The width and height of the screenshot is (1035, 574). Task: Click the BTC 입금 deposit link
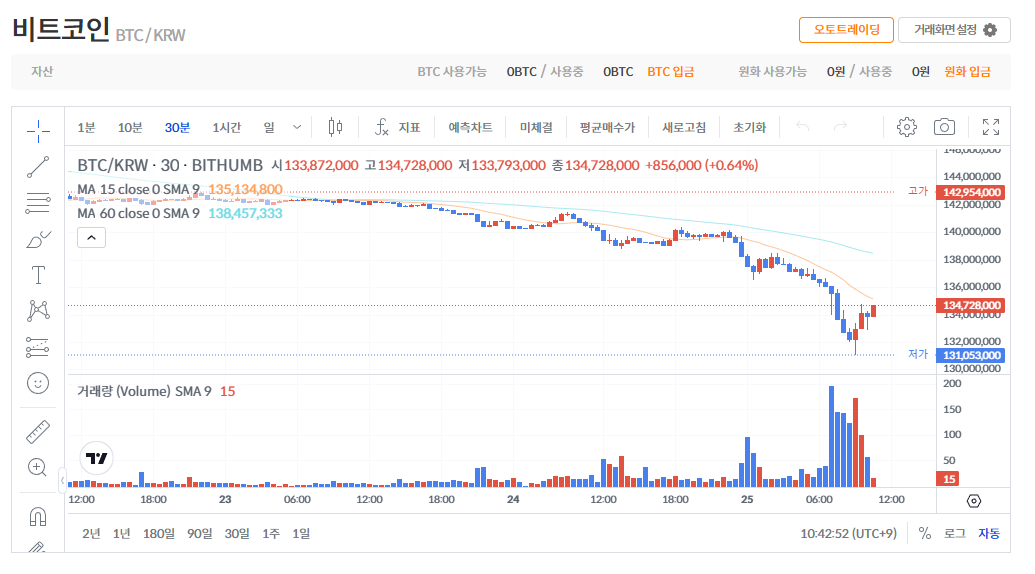pyautogui.click(x=671, y=72)
